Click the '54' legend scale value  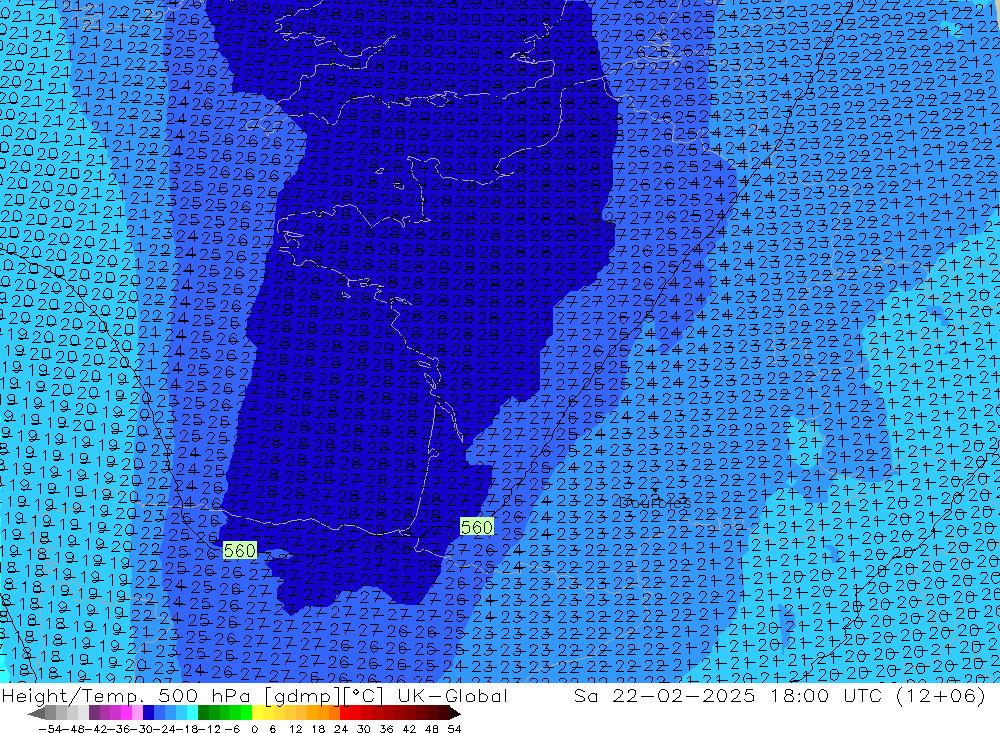click(454, 729)
